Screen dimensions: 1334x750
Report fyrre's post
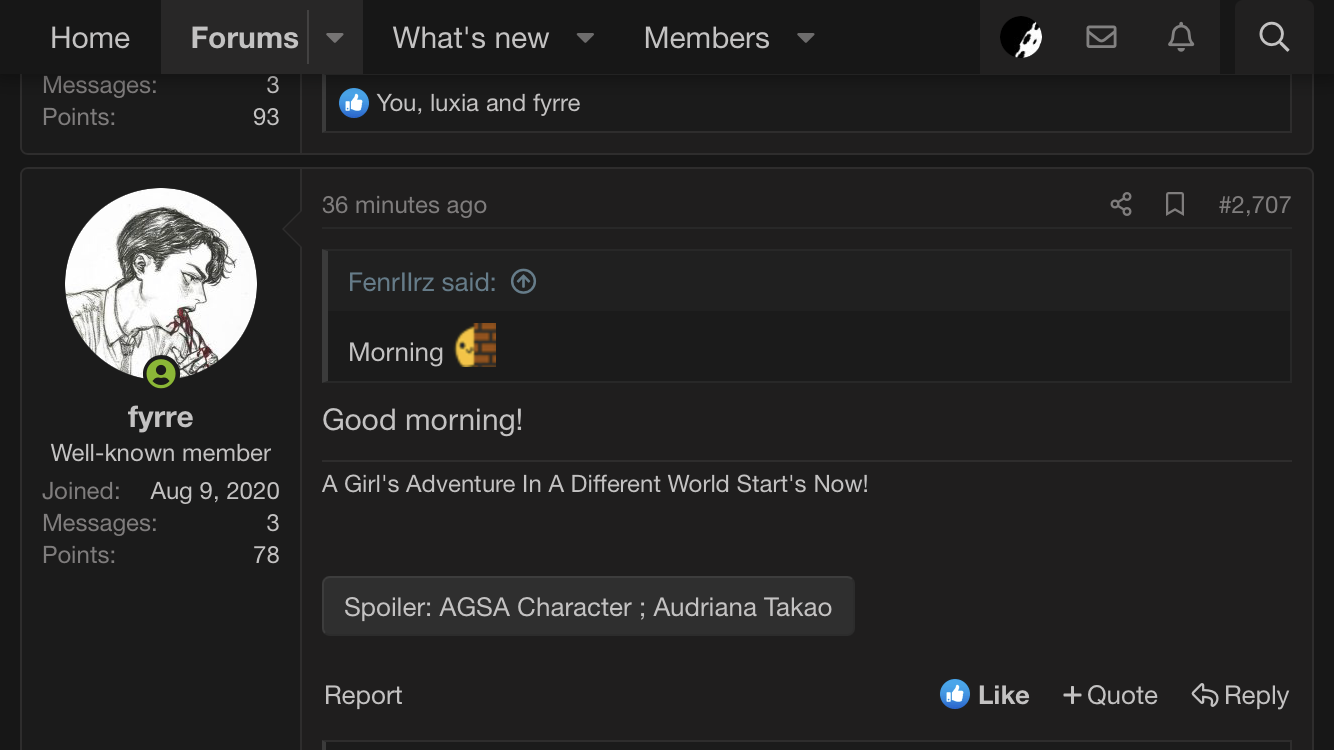click(363, 695)
